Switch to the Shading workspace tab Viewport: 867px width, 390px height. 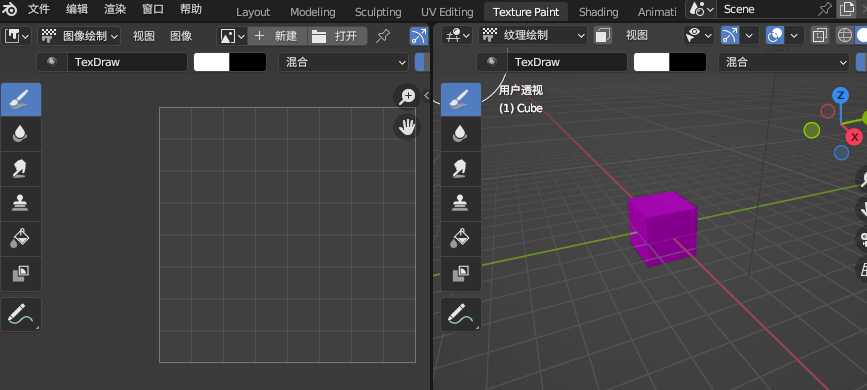598,12
